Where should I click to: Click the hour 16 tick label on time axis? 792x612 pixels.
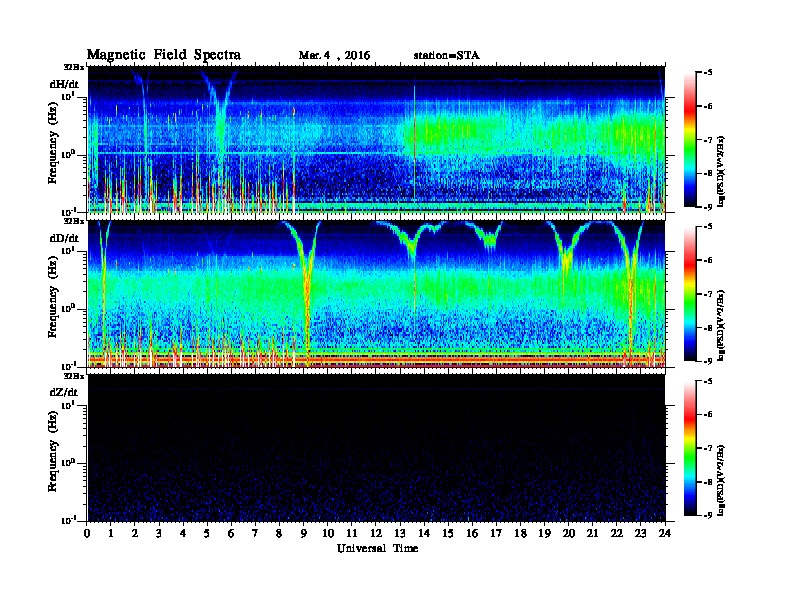coord(472,533)
